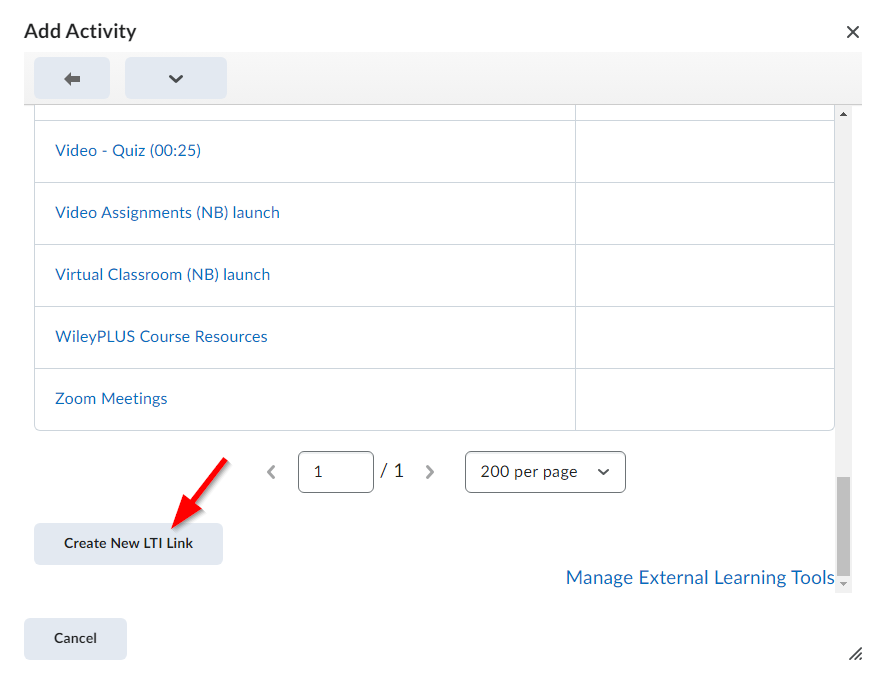The width and height of the screenshot is (887, 683).
Task: Go to the next page chevron
Action: pyautogui.click(x=430, y=472)
